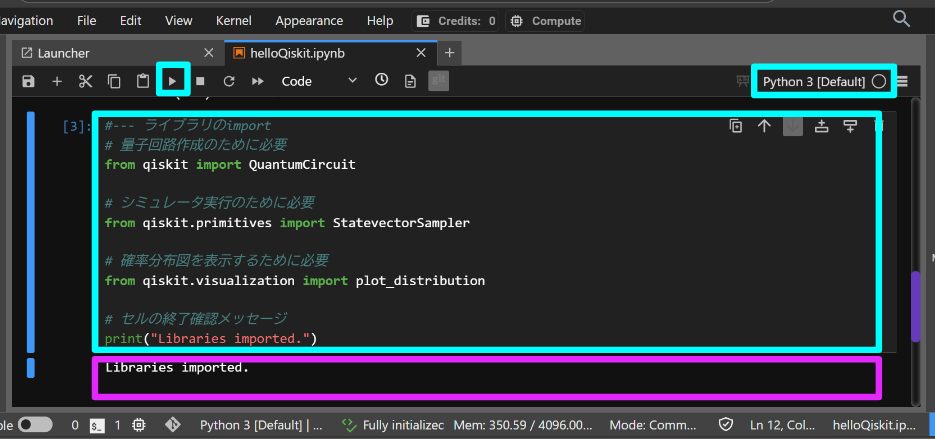935x439 pixels.
Task: Open the Help menu
Action: pyautogui.click(x=380, y=21)
